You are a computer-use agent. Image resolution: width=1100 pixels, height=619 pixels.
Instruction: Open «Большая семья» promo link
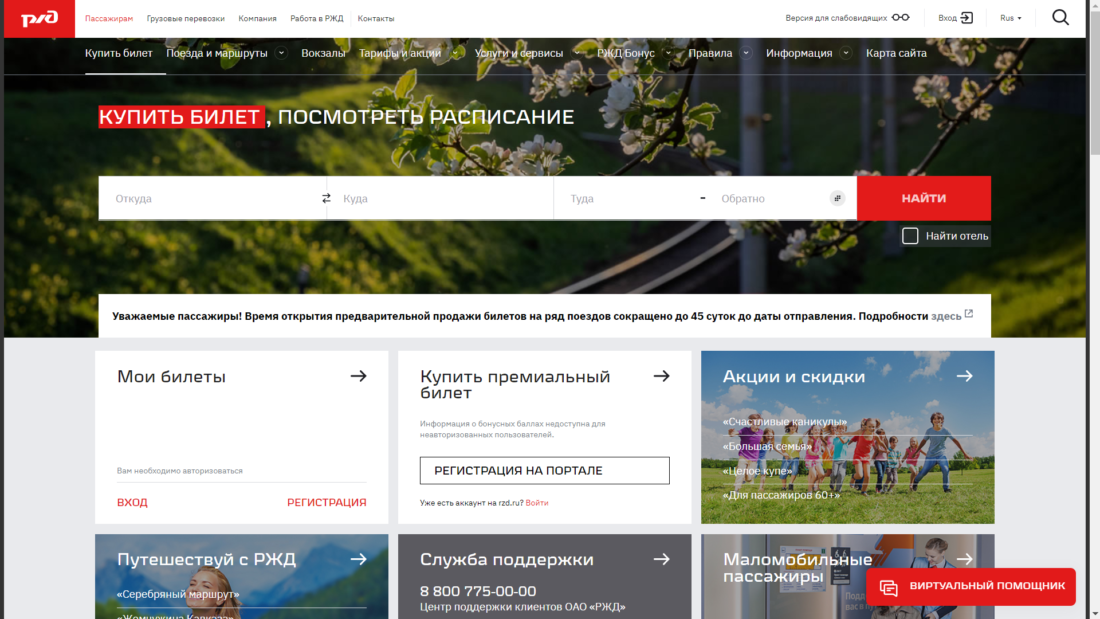click(767, 446)
